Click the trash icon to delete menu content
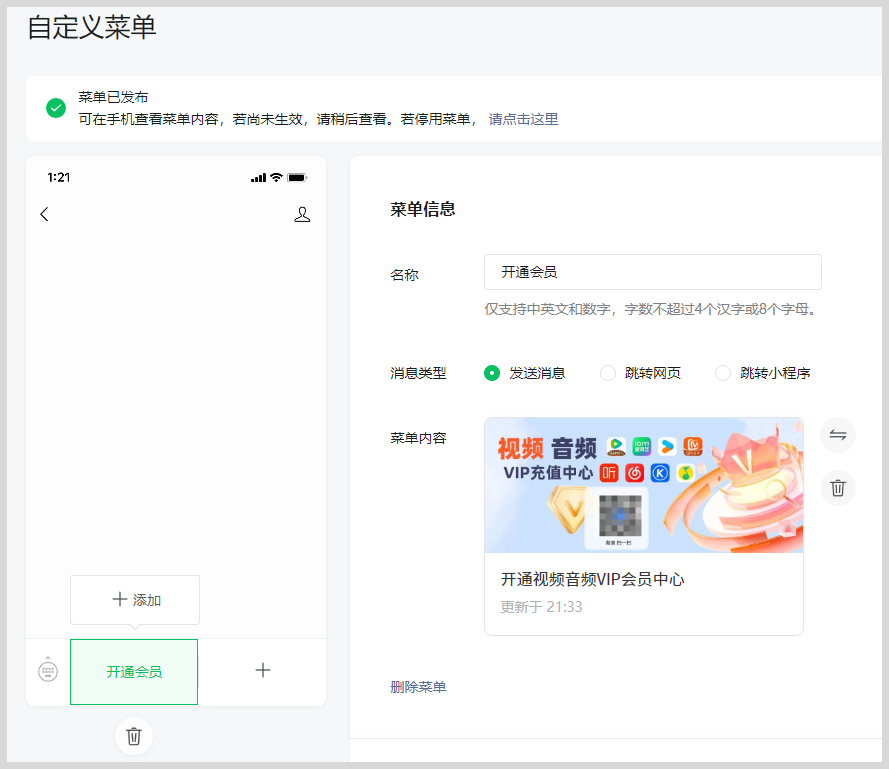Viewport: 889px width, 769px height. (x=837, y=488)
